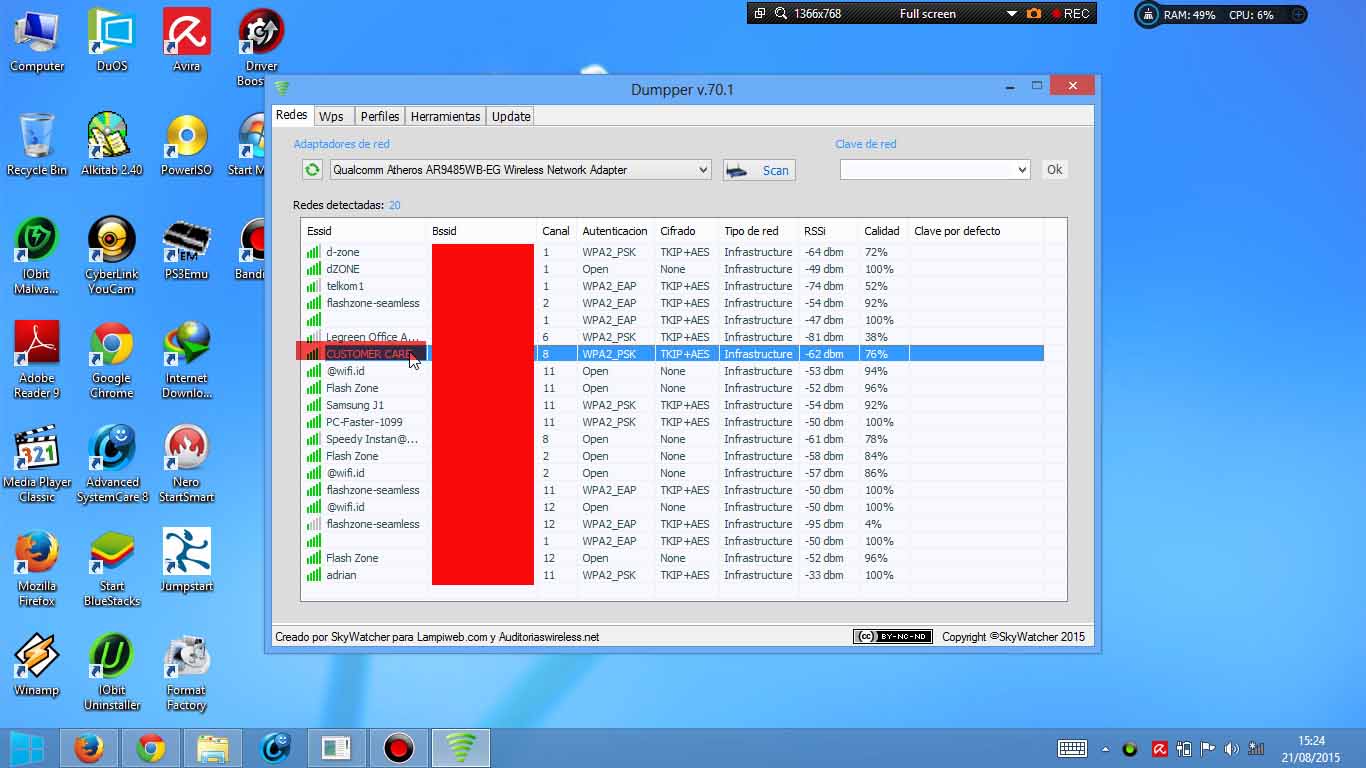This screenshot has width=1366, height=768.
Task: Sort by the Canal column header
Action: click(x=557, y=231)
